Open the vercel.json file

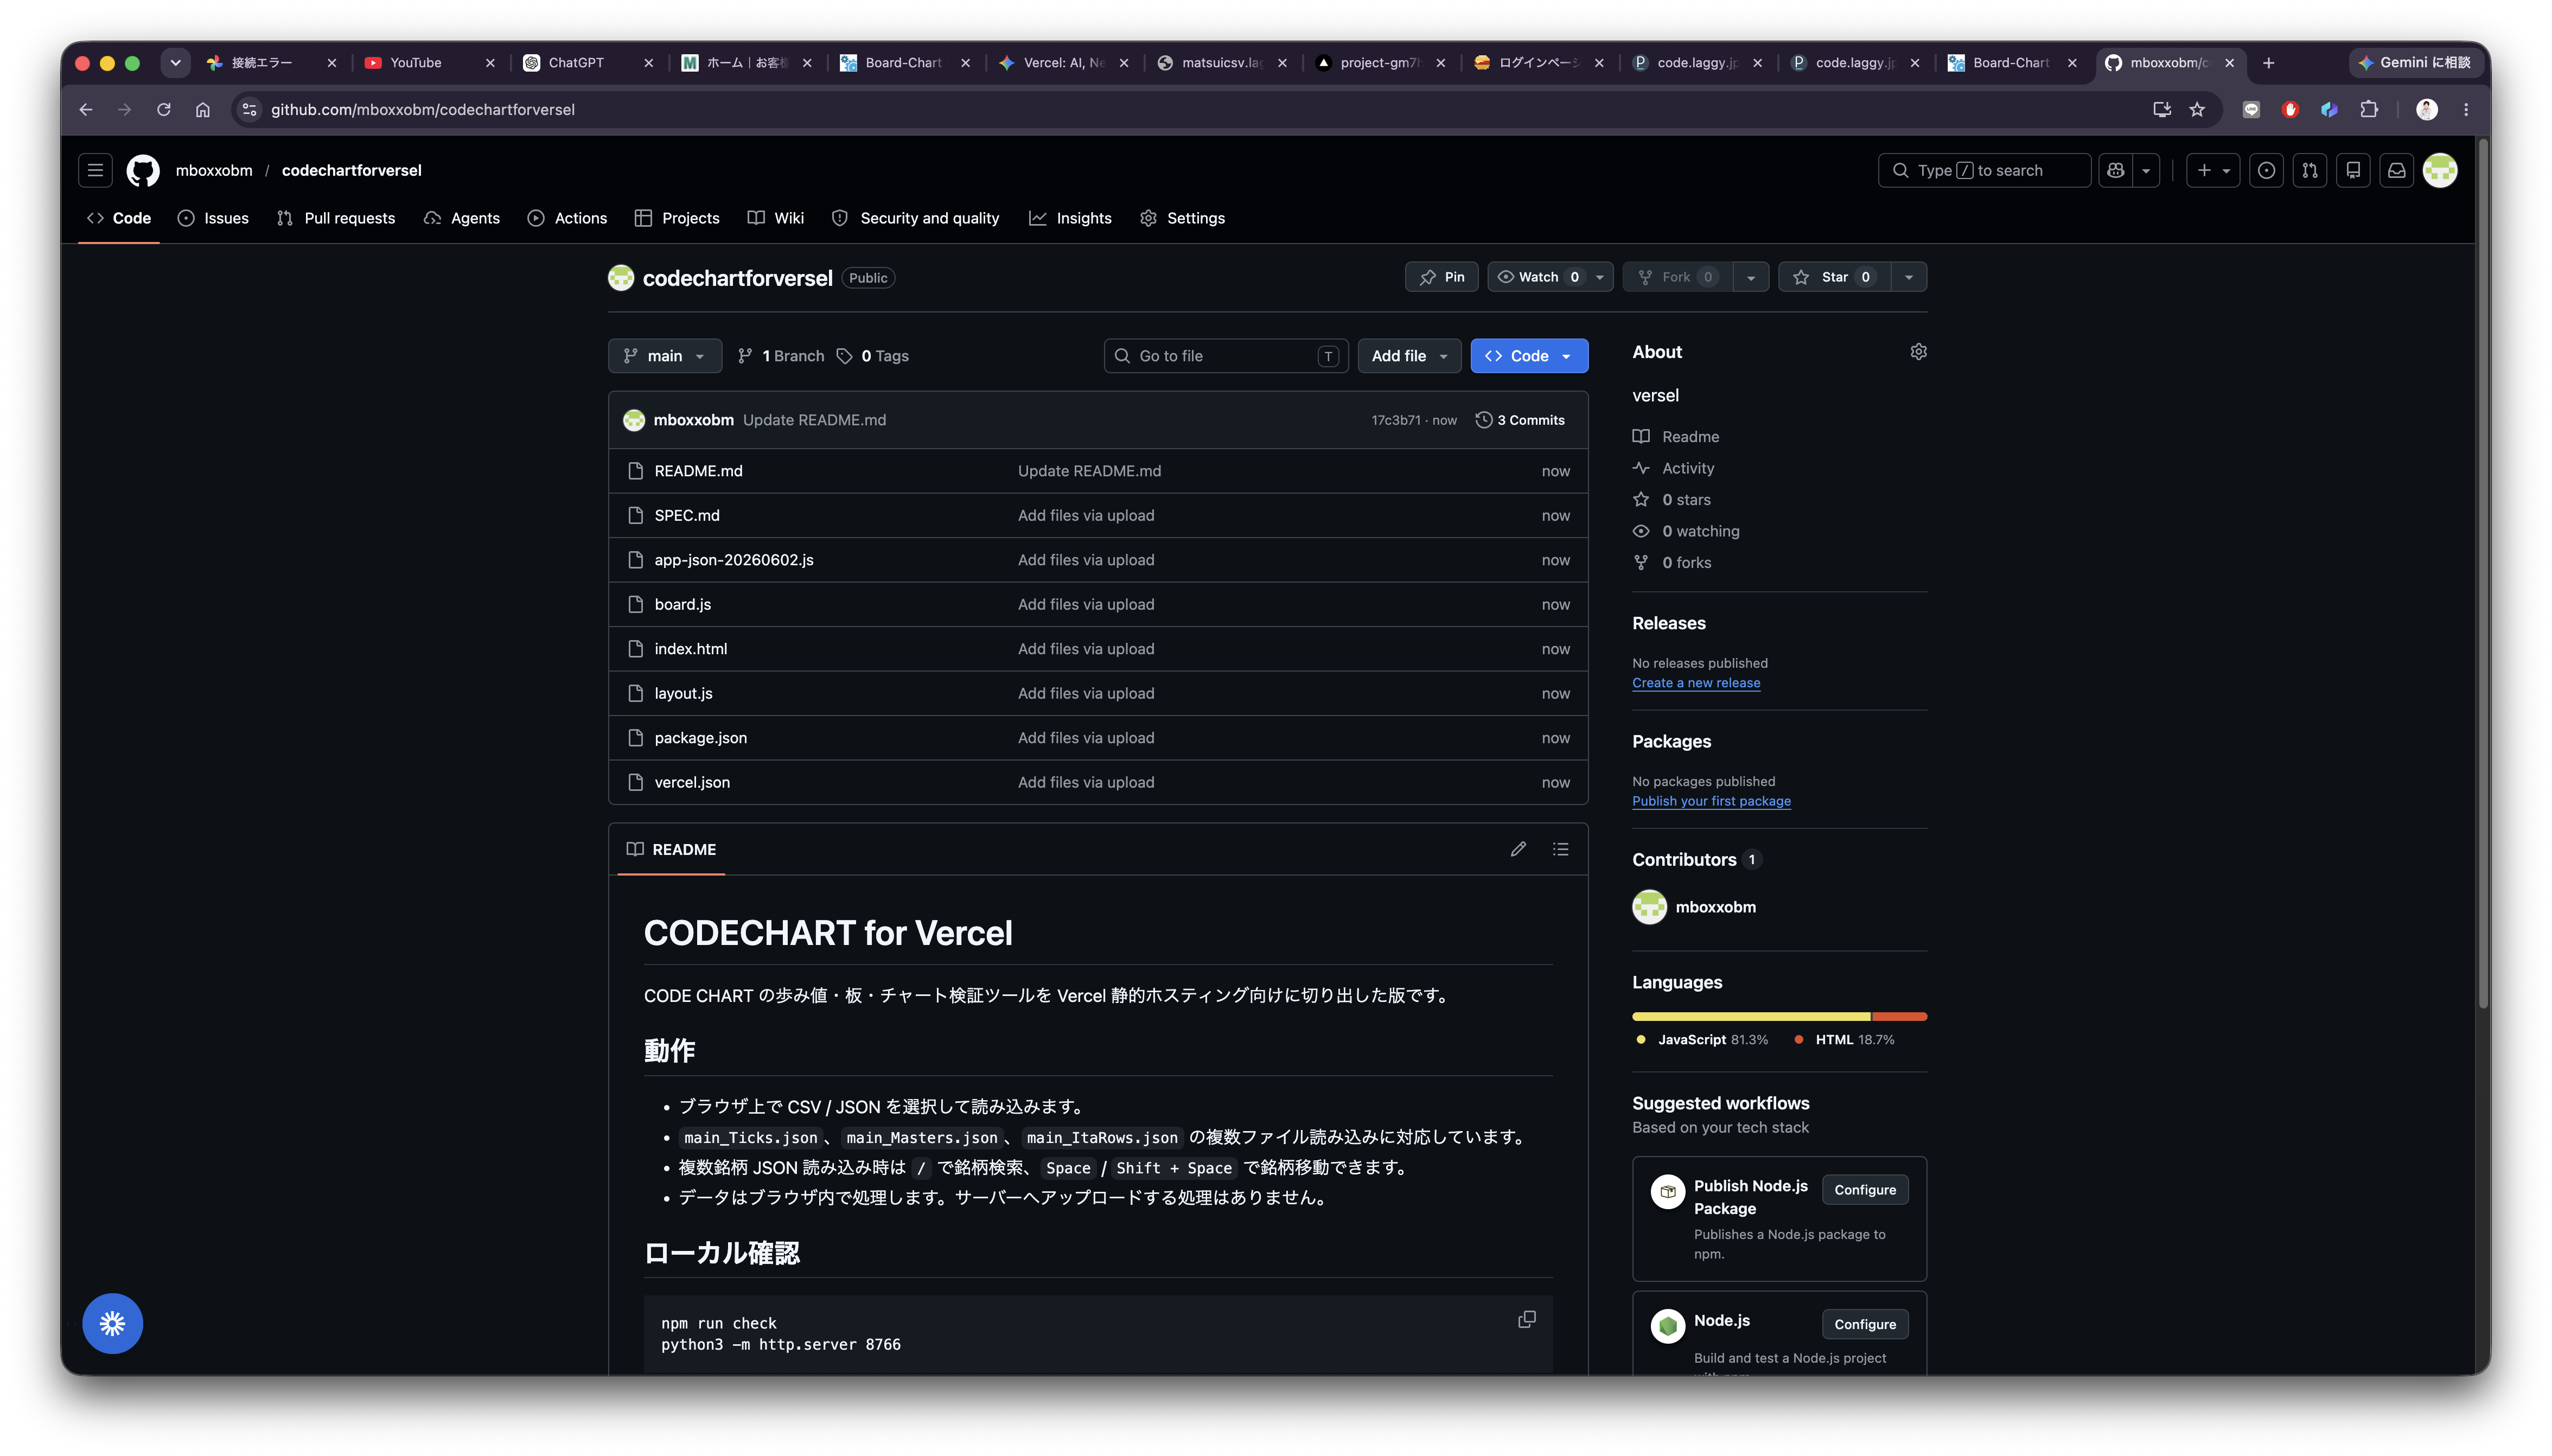tap(692, 782)
